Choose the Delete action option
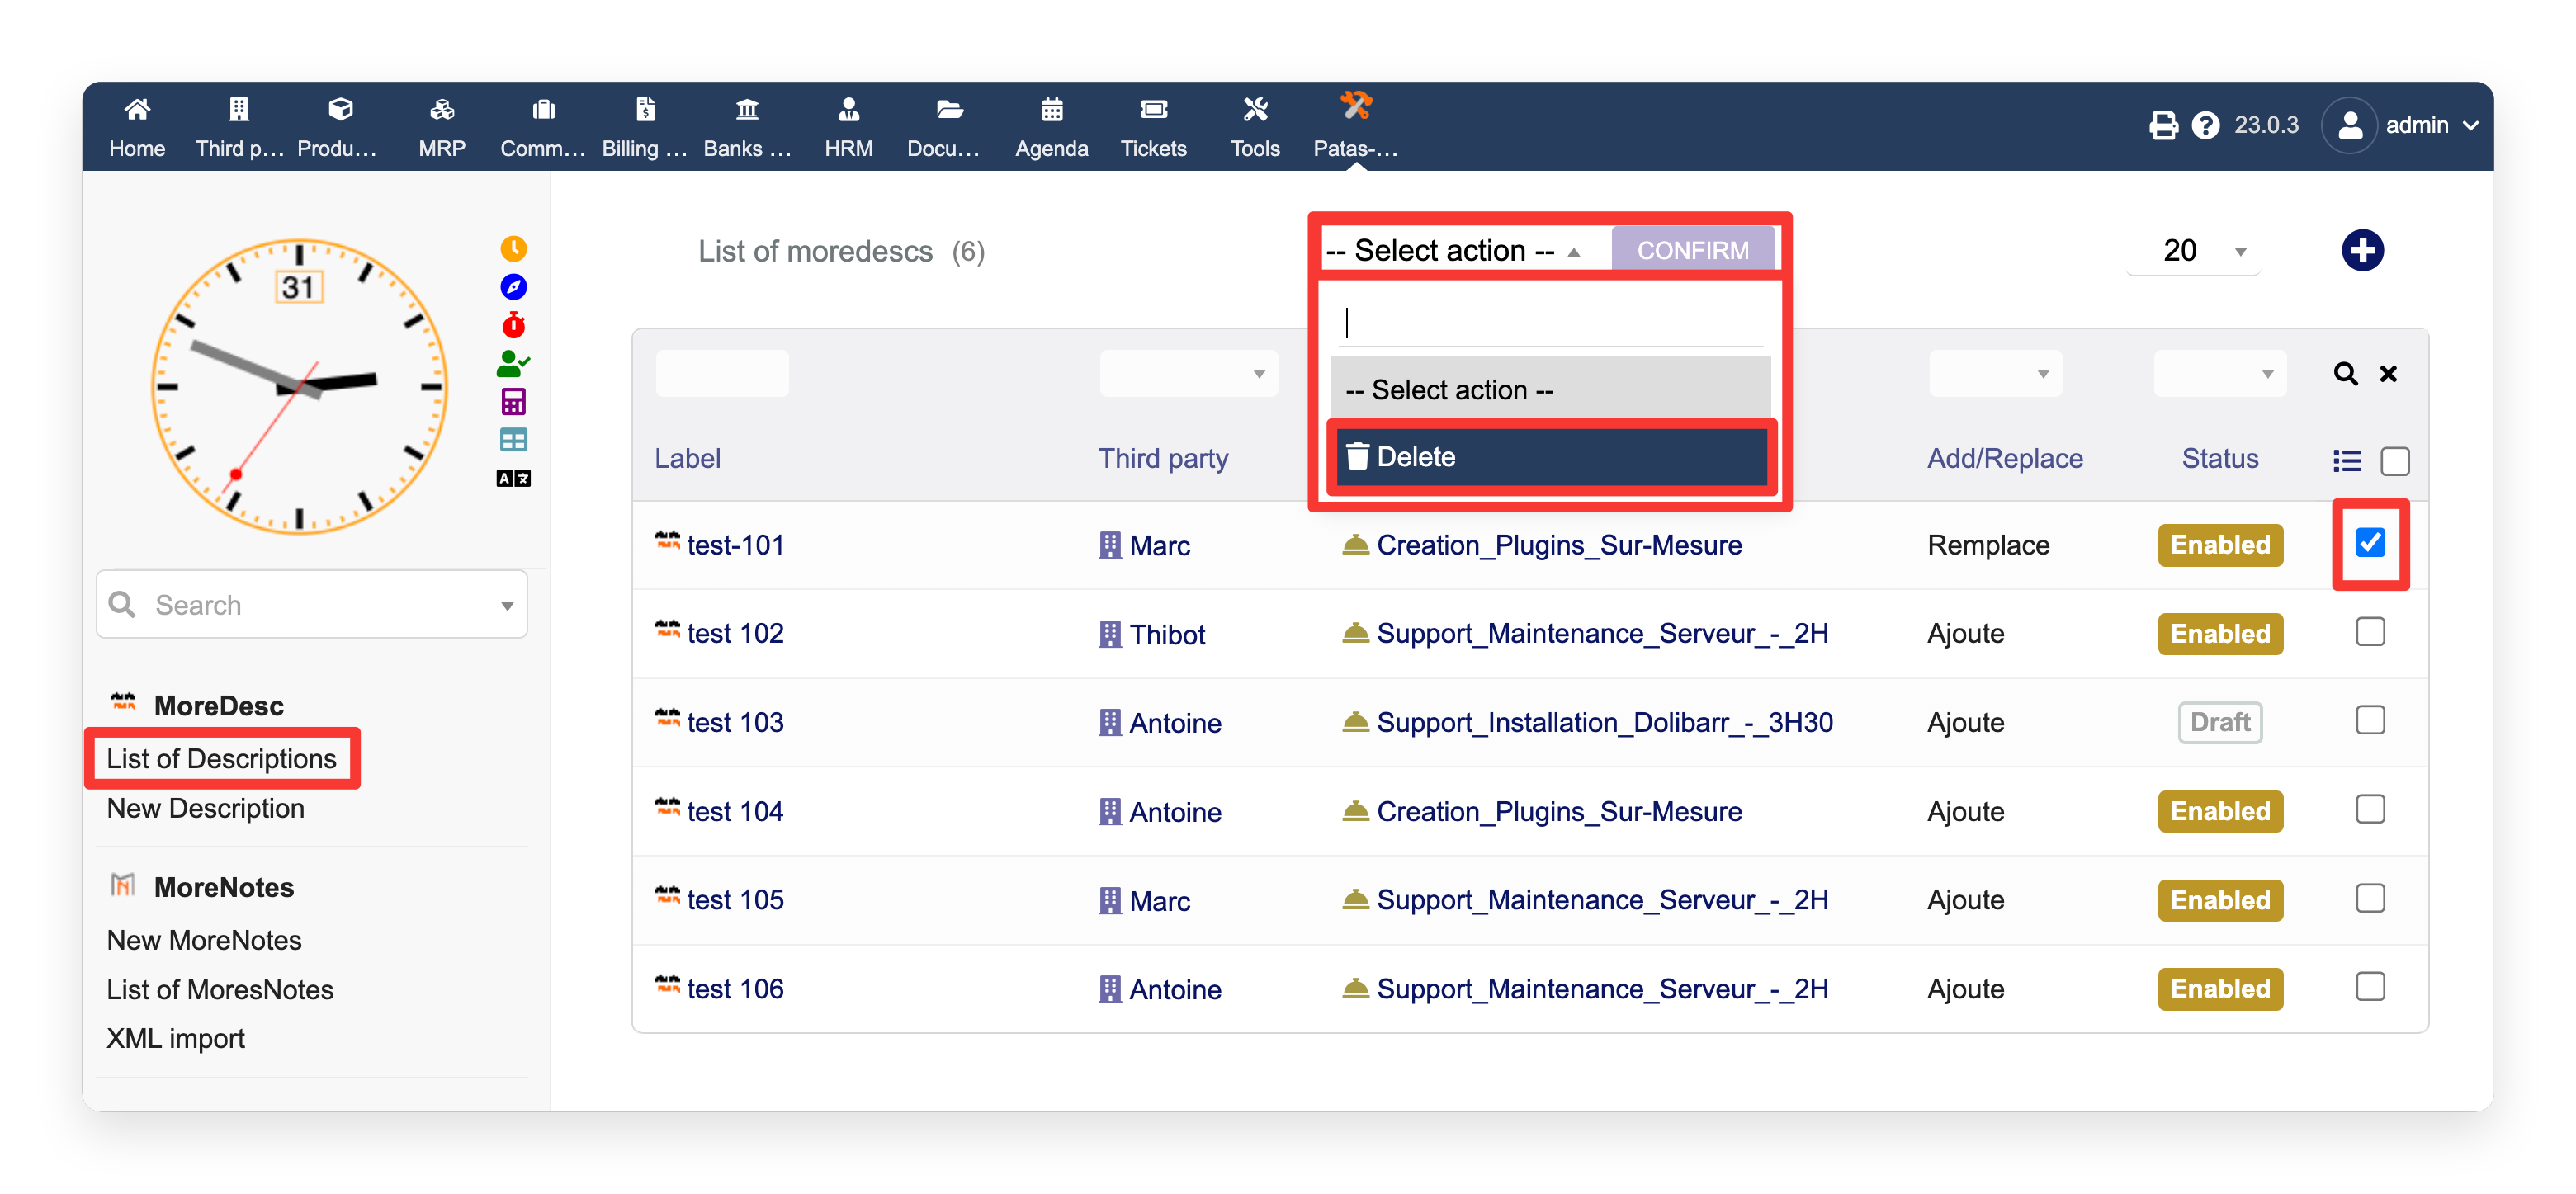The width and height of the screenshot is (2576, 1194). [x=1550, y=457]
